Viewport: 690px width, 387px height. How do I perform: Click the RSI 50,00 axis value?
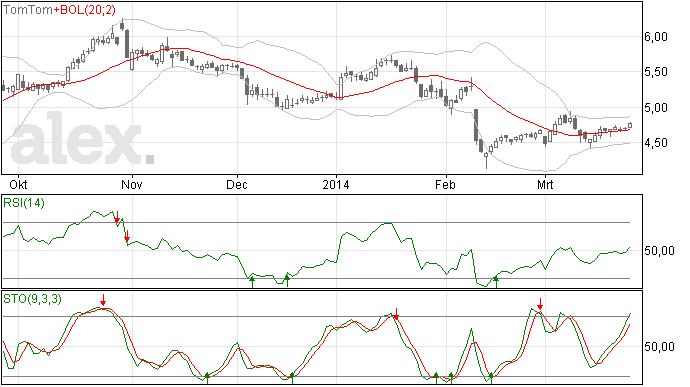pyautogui.click(x=659, y=251)
